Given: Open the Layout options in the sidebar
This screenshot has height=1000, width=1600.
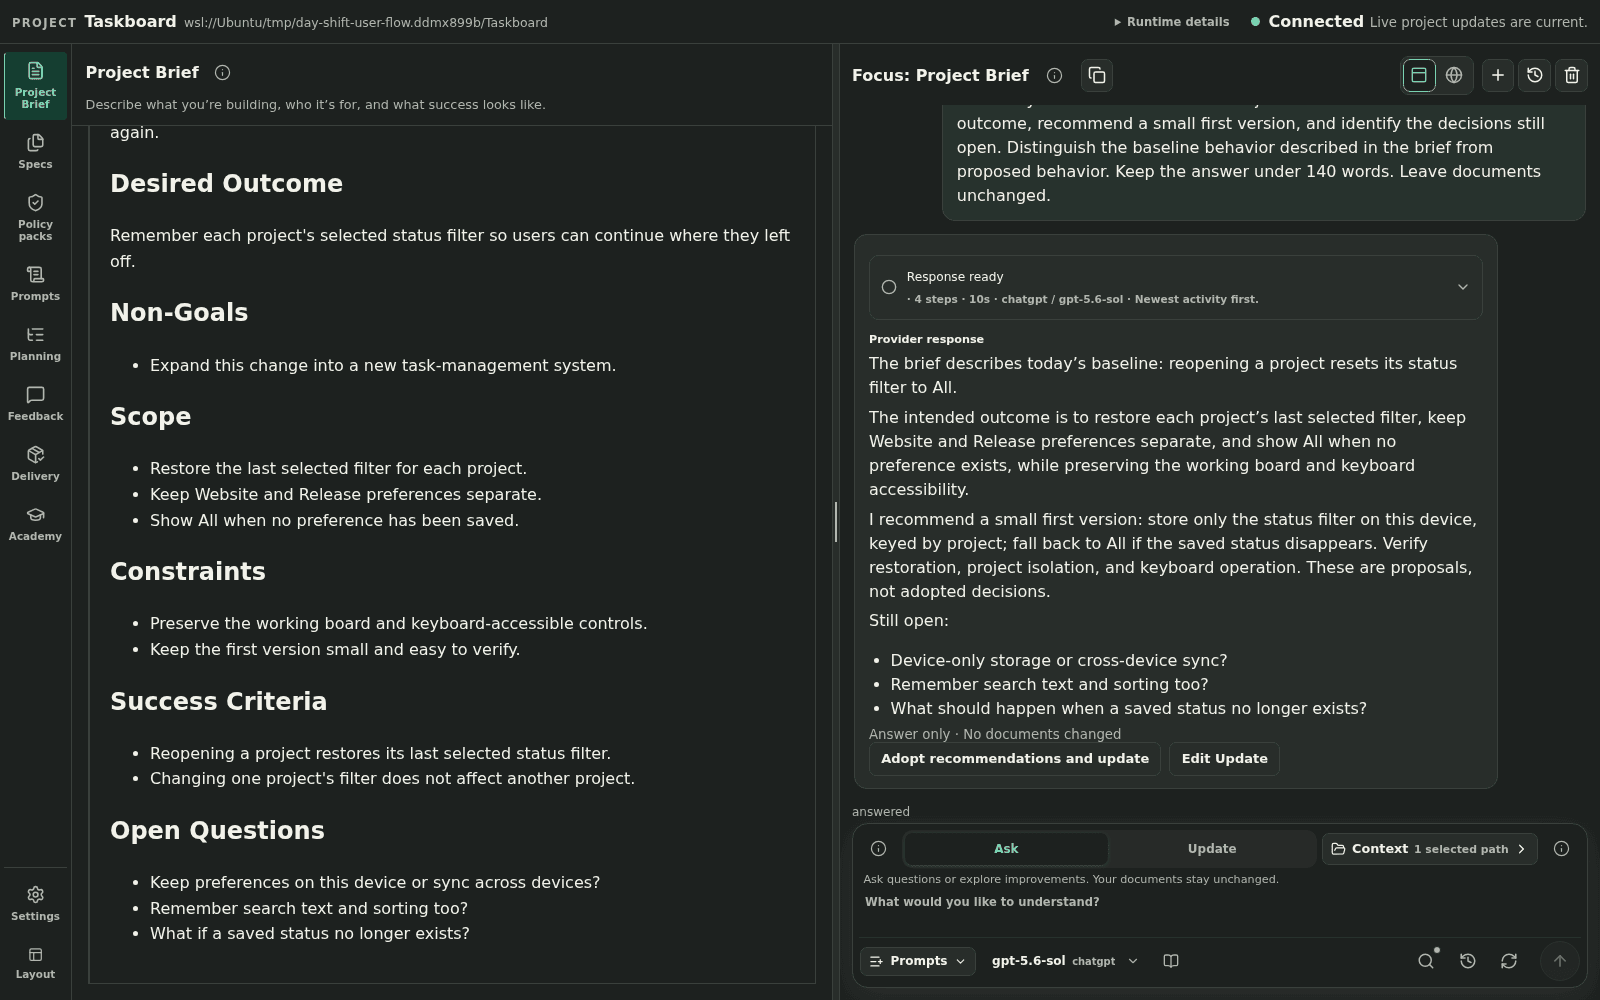Looking at the screenshot, I should point(35,962).
